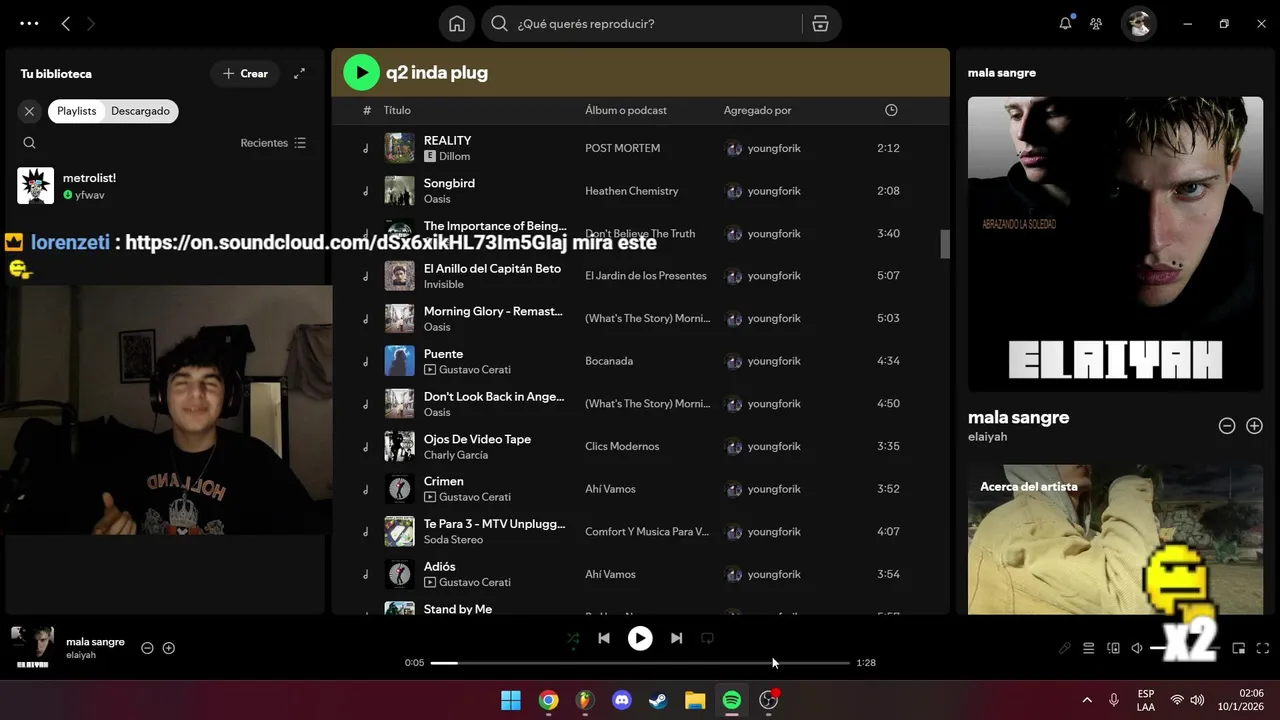
Task: Open the three-dots app menu
Action: (x=29, y=23)
